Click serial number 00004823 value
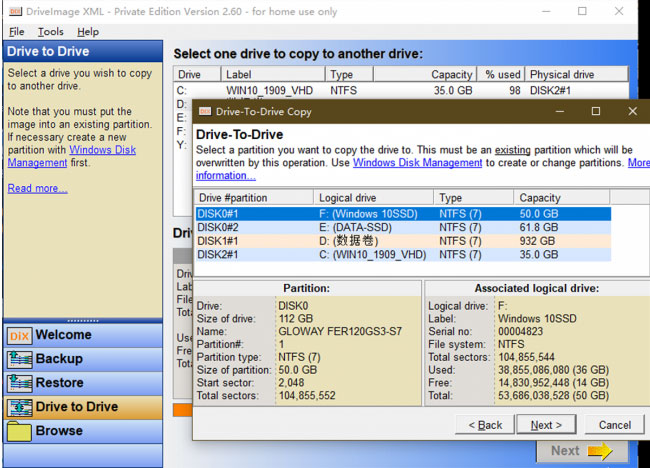This screenshot has height=468, width=650. click(x=520, y=332)
